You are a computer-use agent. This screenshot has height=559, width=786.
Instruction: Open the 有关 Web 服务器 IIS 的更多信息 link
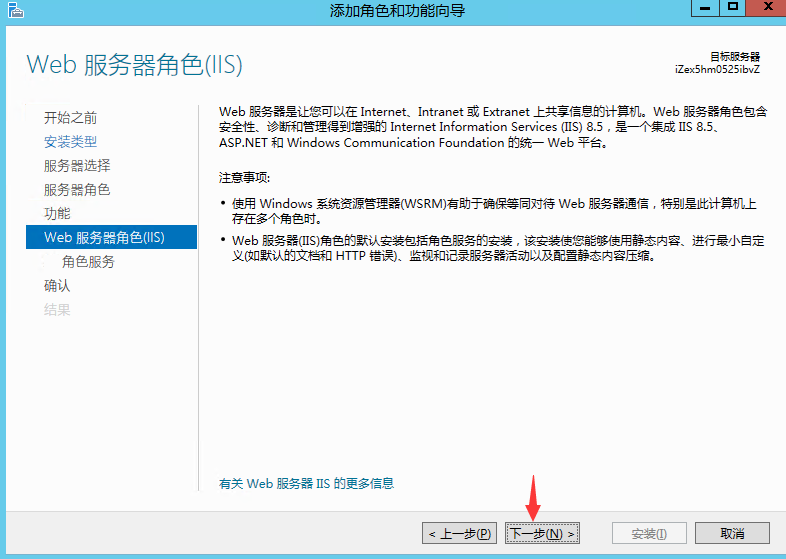coord(306,484)
